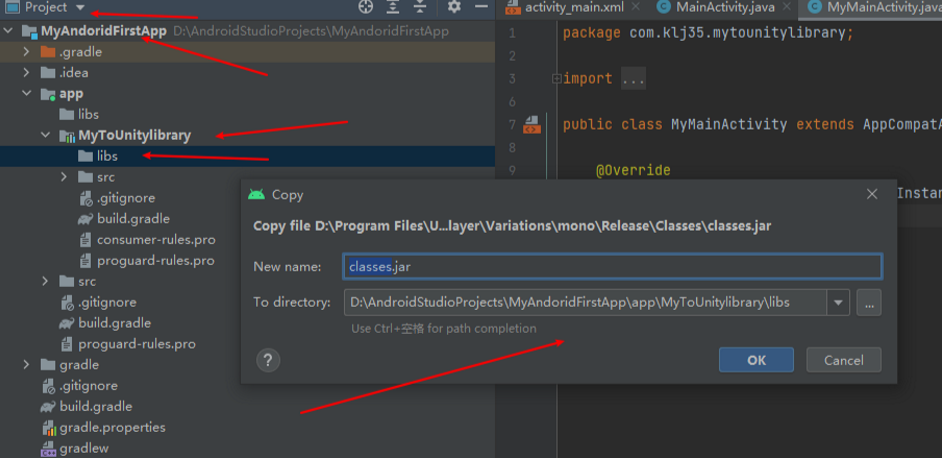
Task: Select the app module icon
Action: tap(48, 94)
